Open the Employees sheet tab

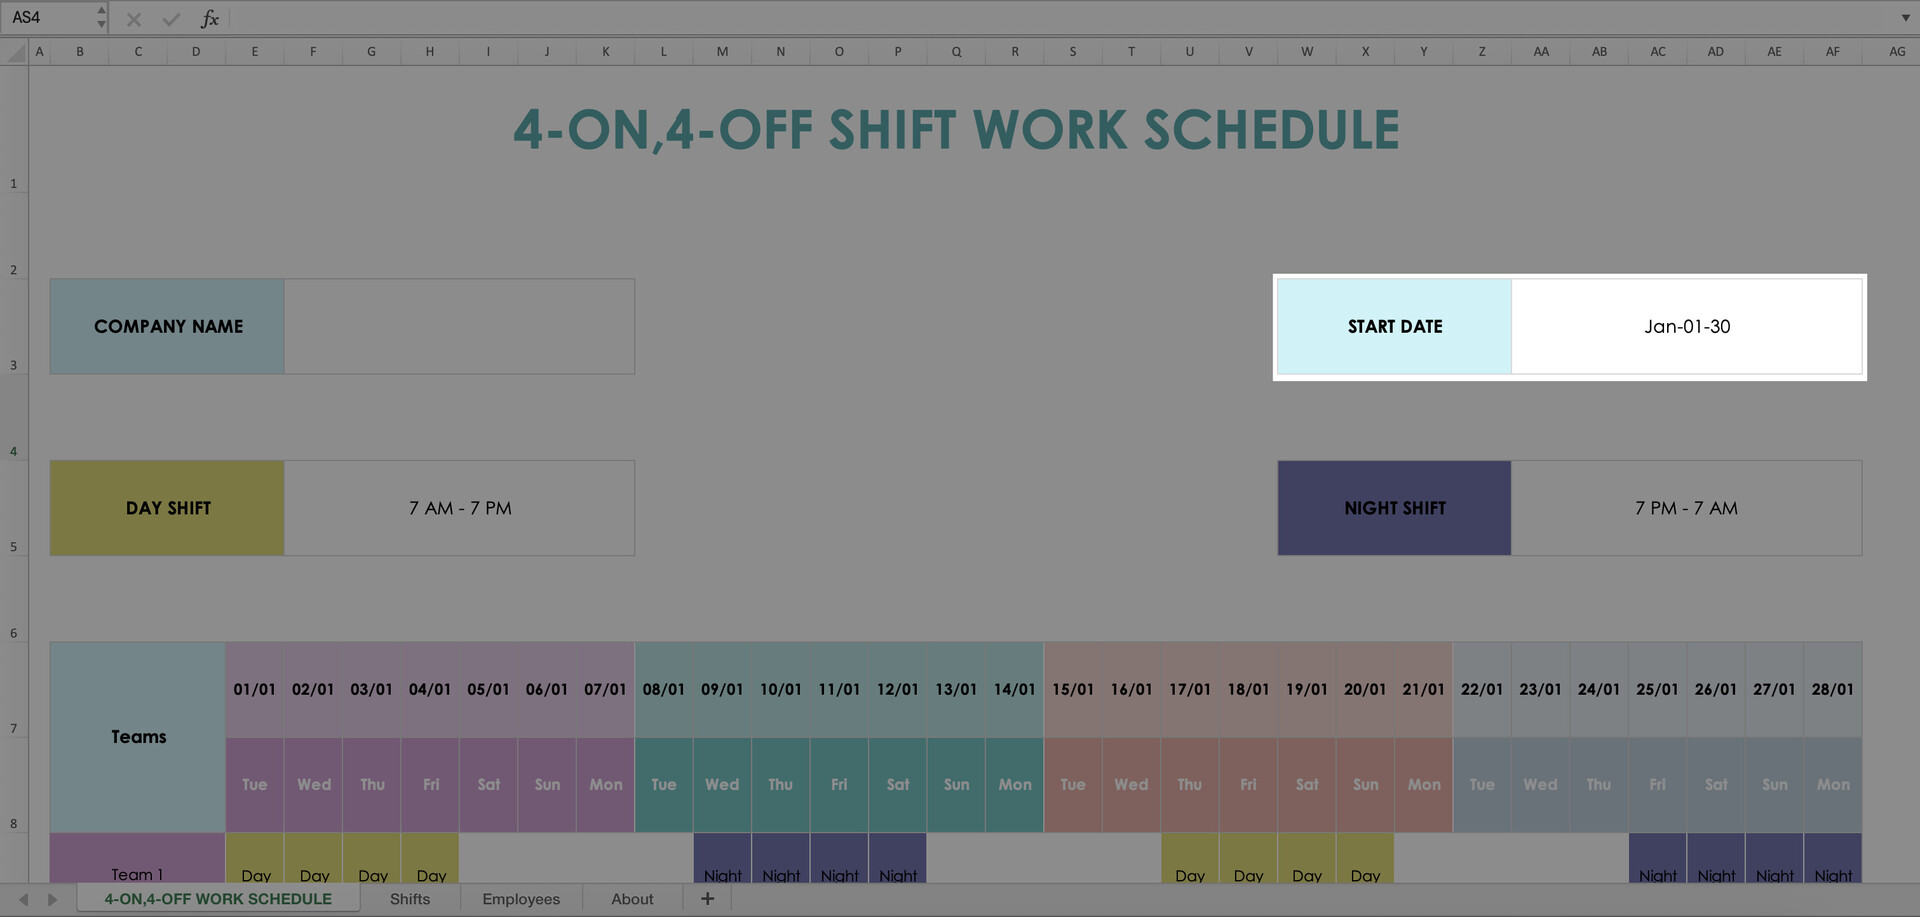pyautogui.click(x=521, y=899)
